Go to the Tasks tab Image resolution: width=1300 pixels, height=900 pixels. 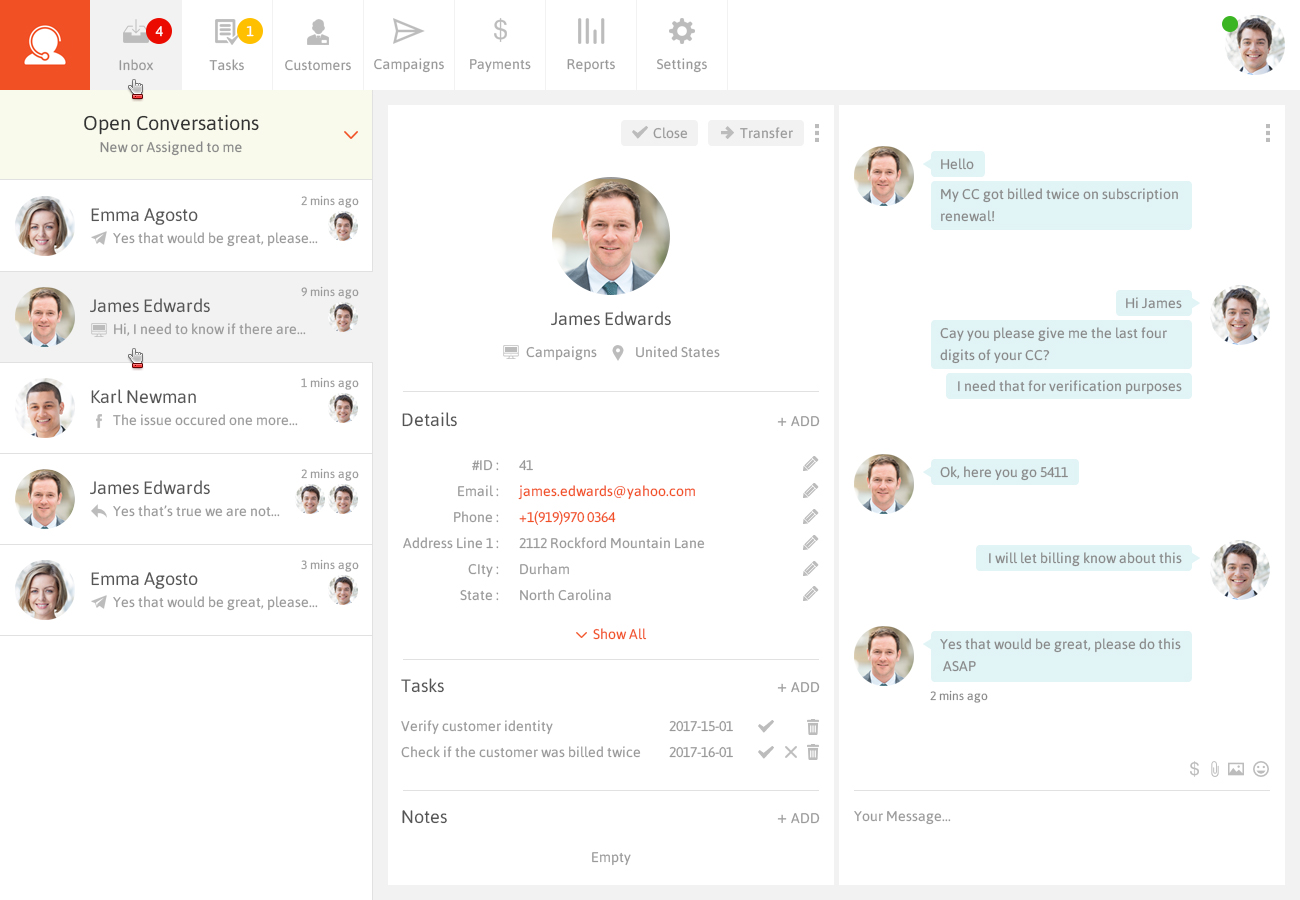[x=227, y=45]
